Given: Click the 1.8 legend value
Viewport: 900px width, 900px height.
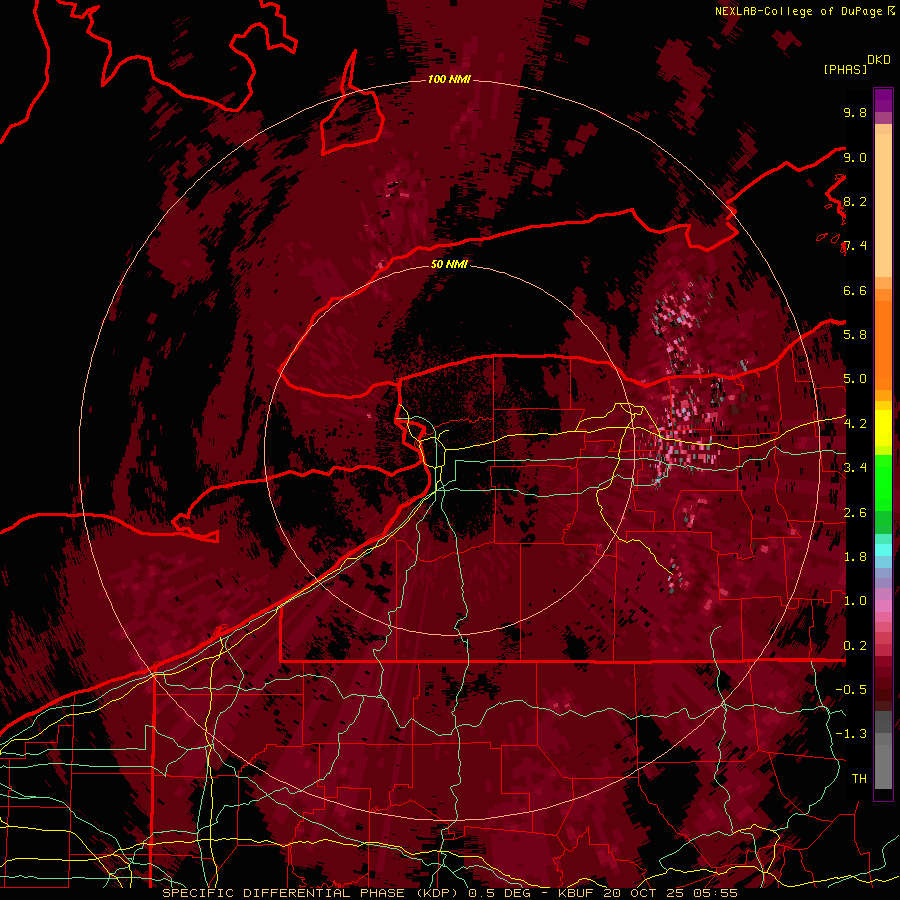Looking at the screenshot, I should (x=855, y=557).
